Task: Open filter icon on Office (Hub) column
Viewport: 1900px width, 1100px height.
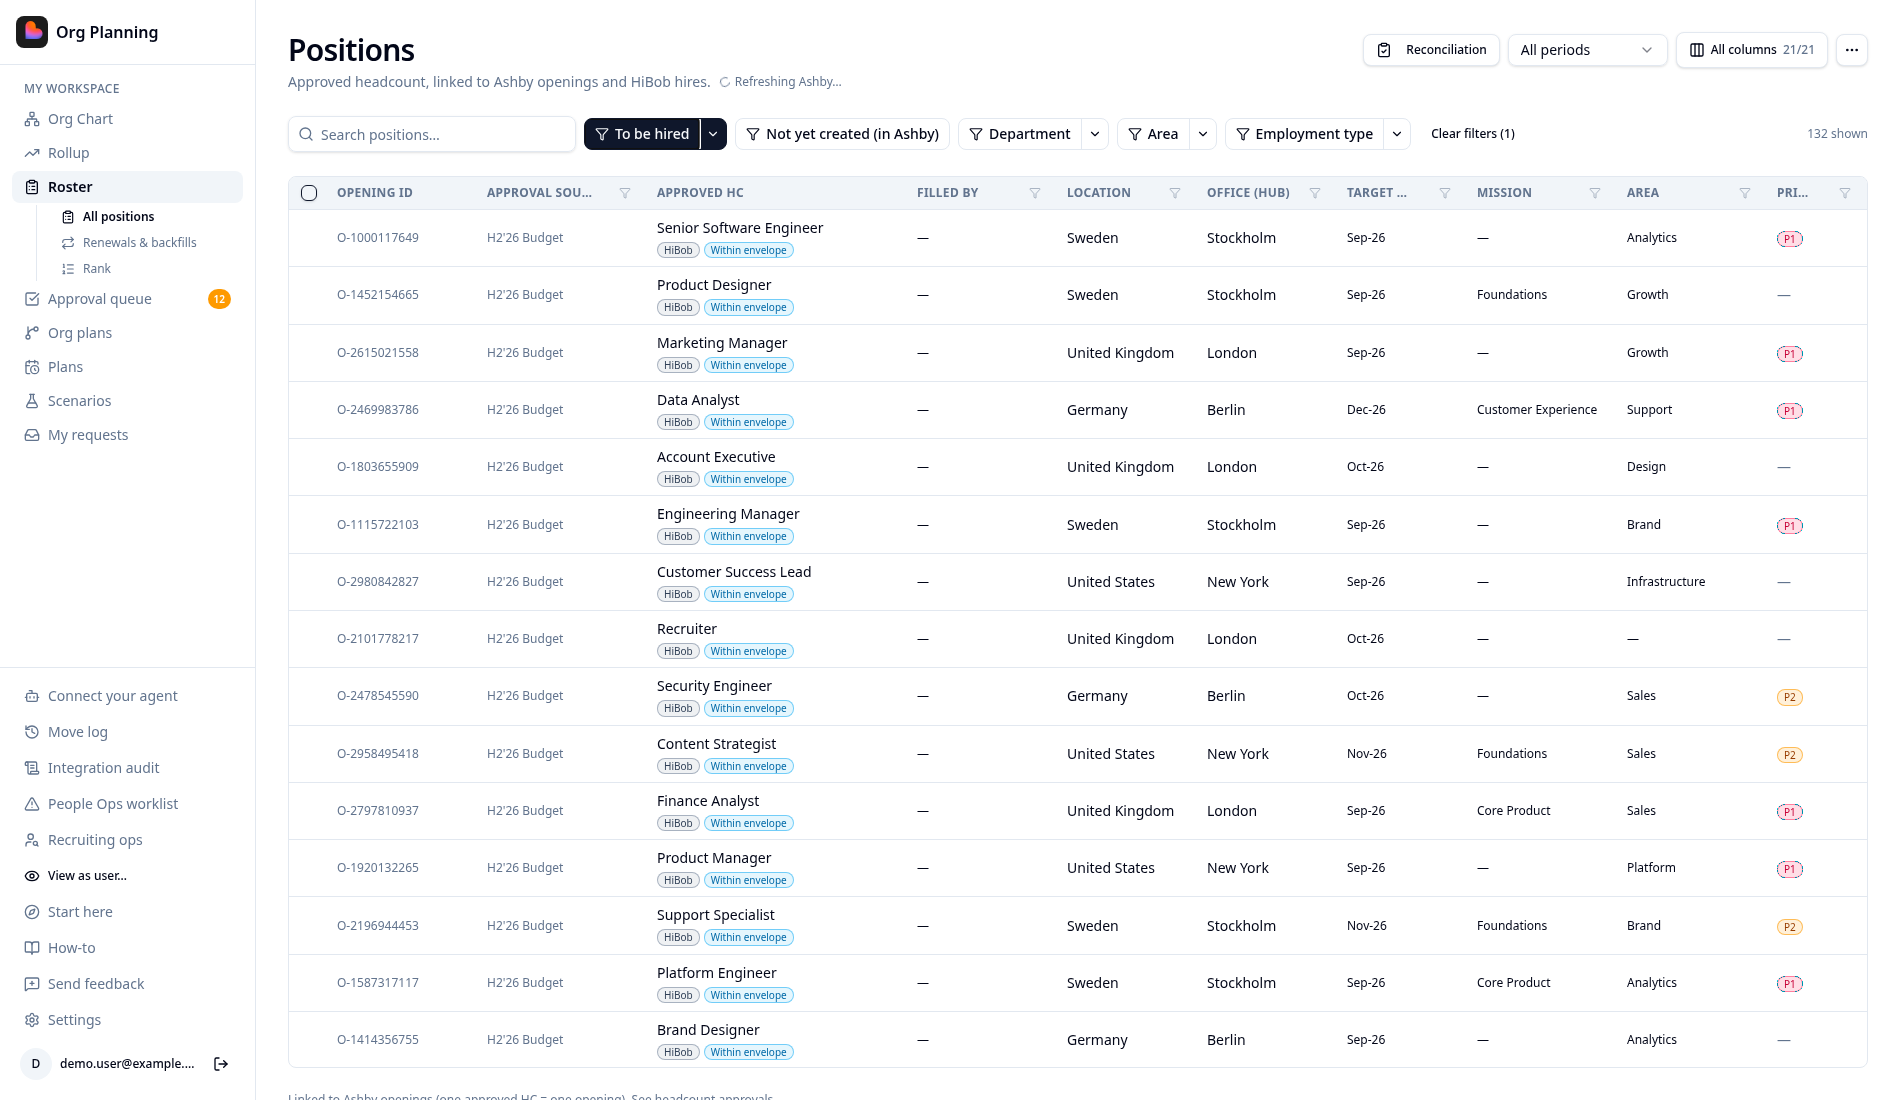Action: pyautogui.click(x=1315, y=193)
